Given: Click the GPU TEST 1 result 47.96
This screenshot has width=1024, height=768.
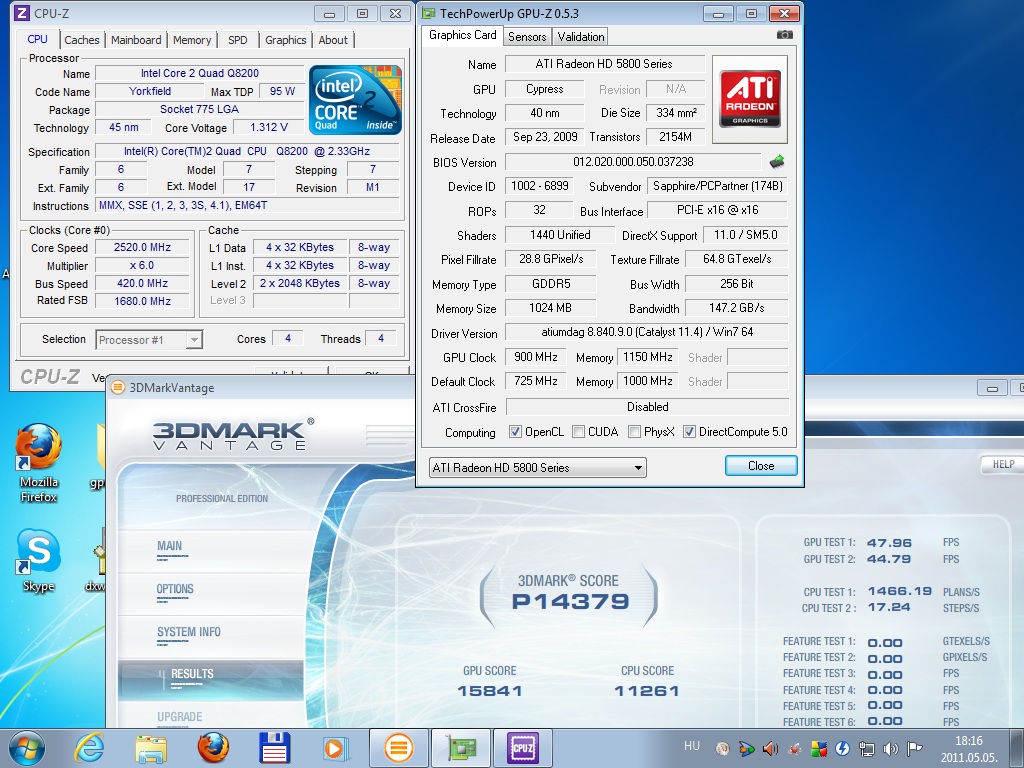Looking at the screenshot, I should click(x=889, y=543).
